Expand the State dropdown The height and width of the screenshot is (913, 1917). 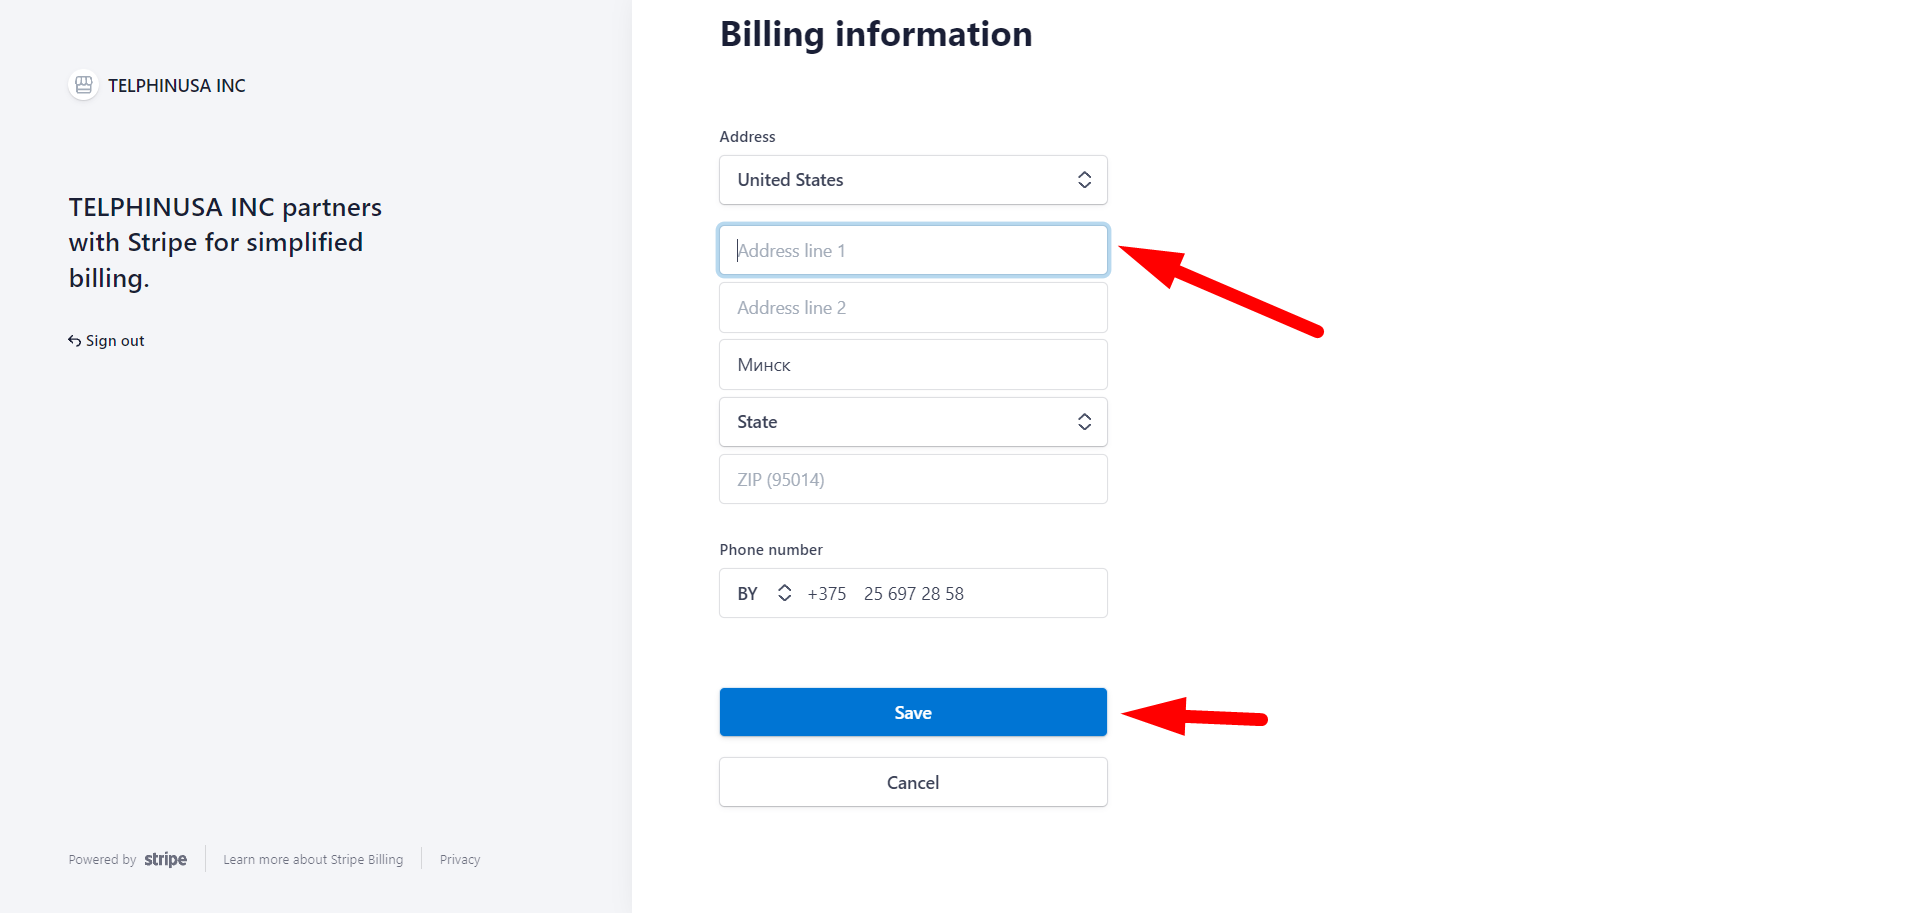[900, 422]
